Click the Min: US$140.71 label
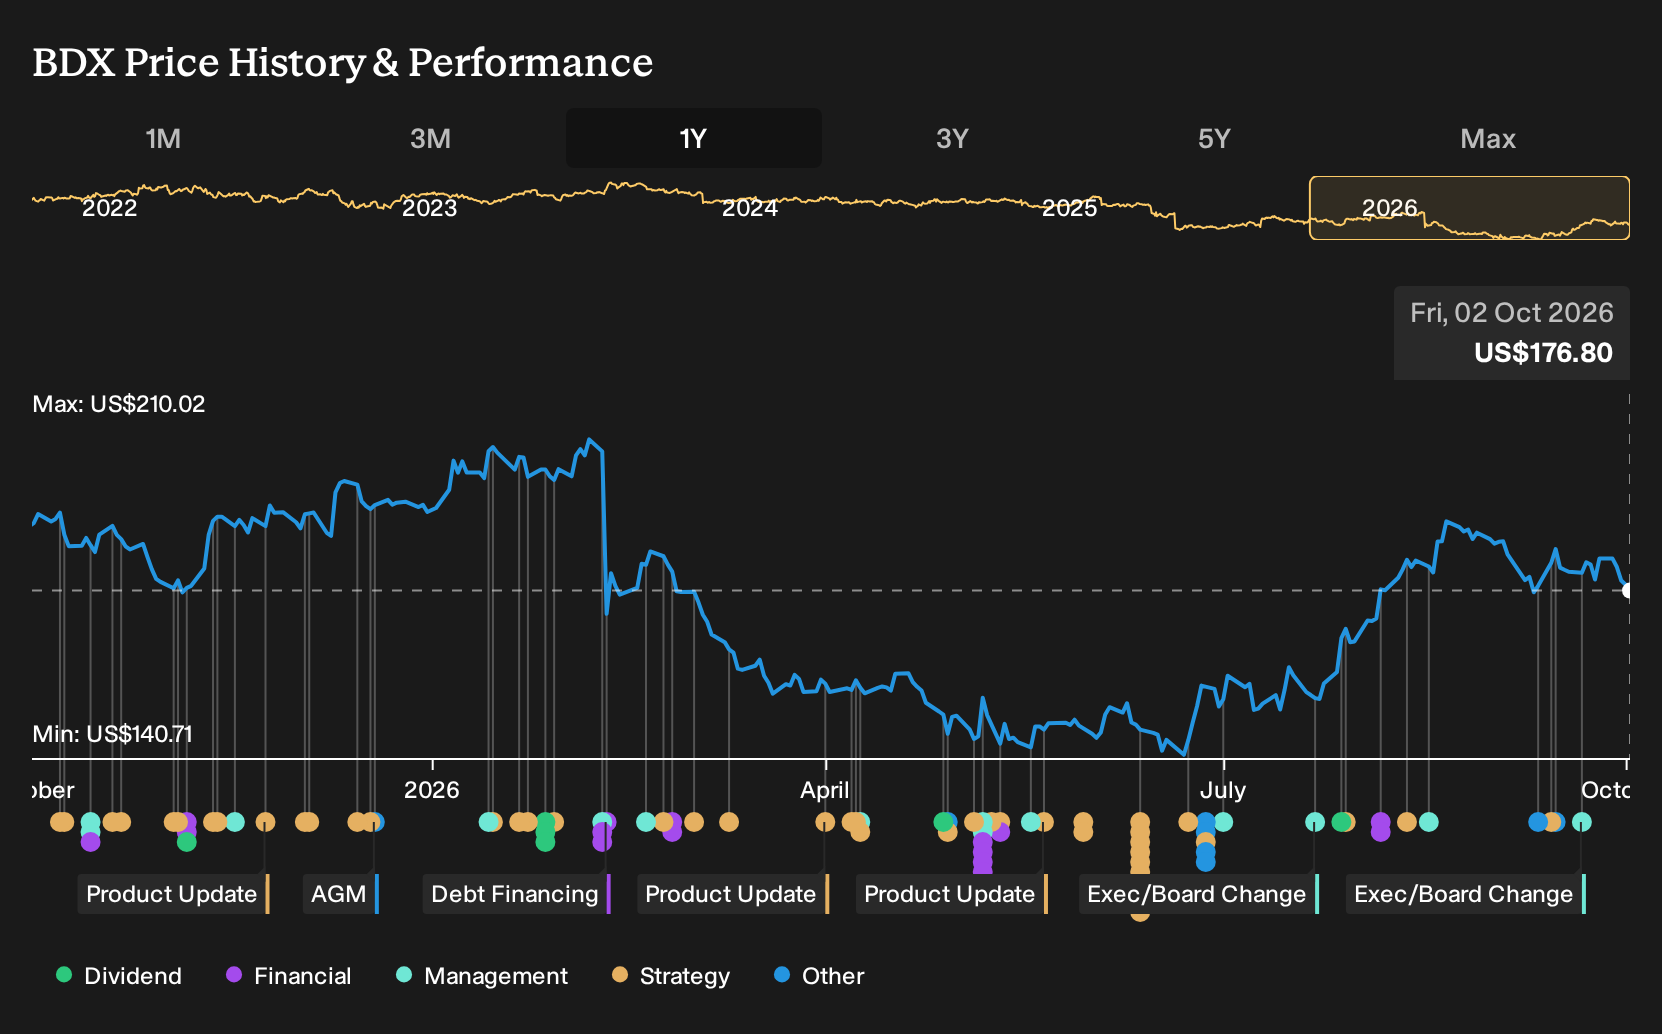The image size is (1662, 1034). [112, 734]
